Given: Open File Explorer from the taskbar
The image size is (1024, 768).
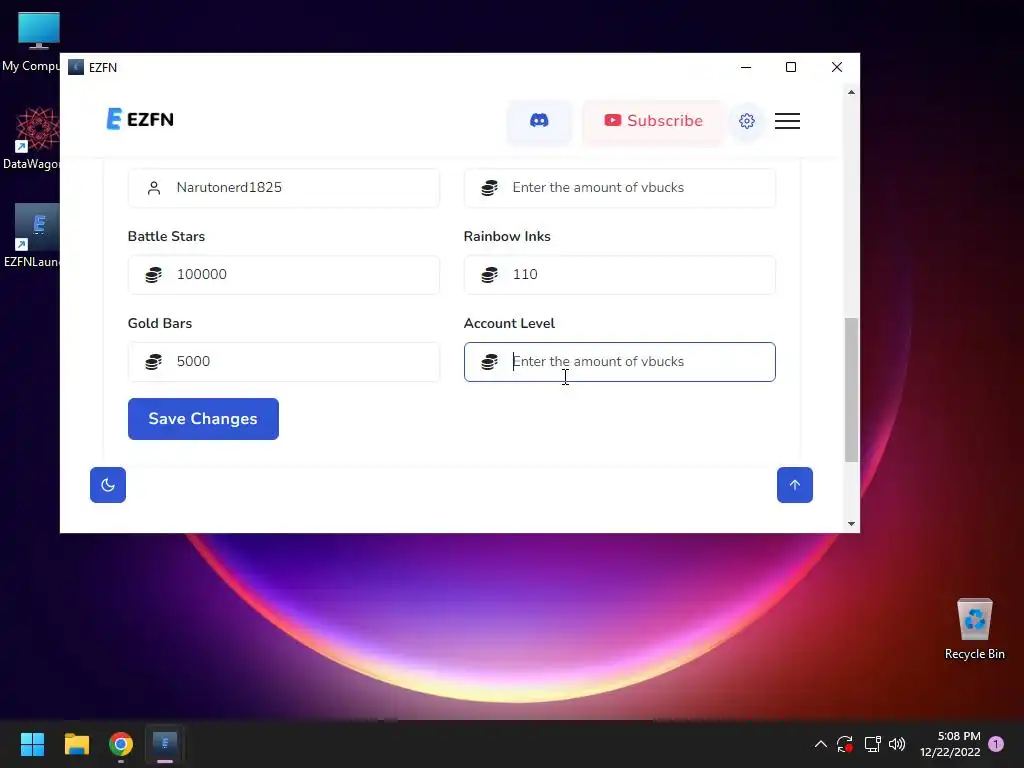Looking at the screenshot, I should (x=76, y=744).
